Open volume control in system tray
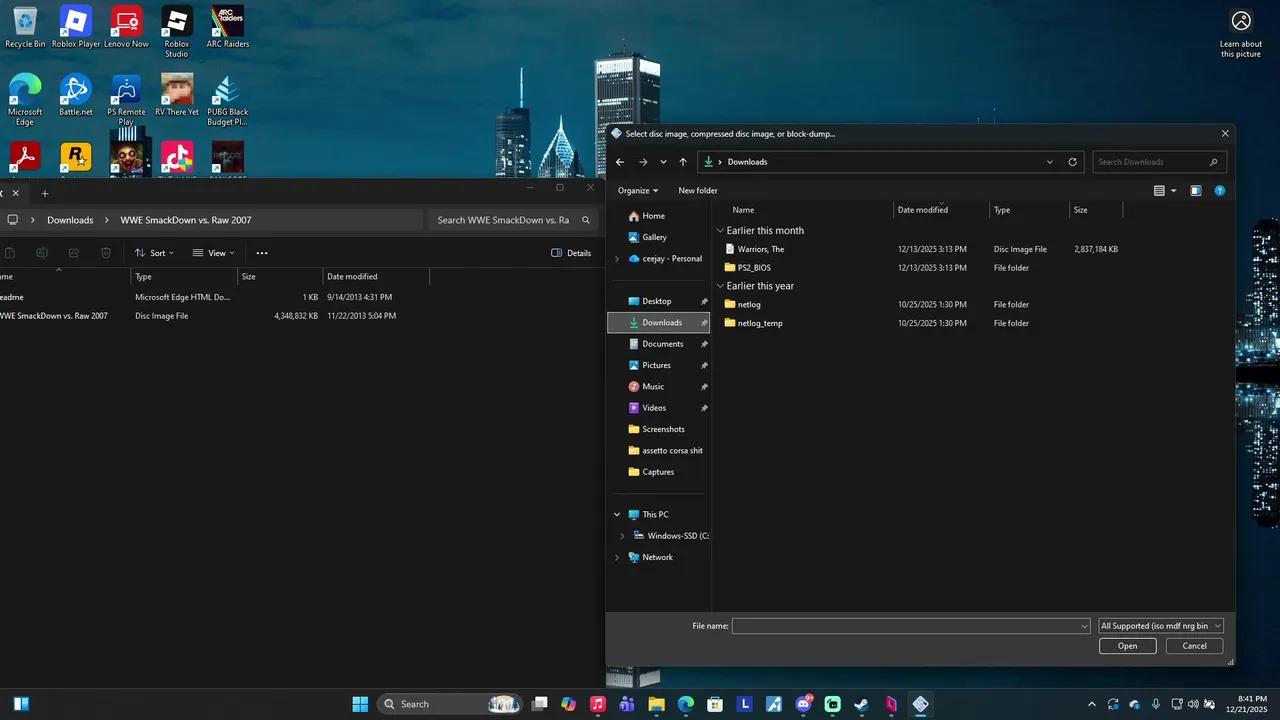Viewport: 1280px width, 720px height. [x=1193, y=704]
